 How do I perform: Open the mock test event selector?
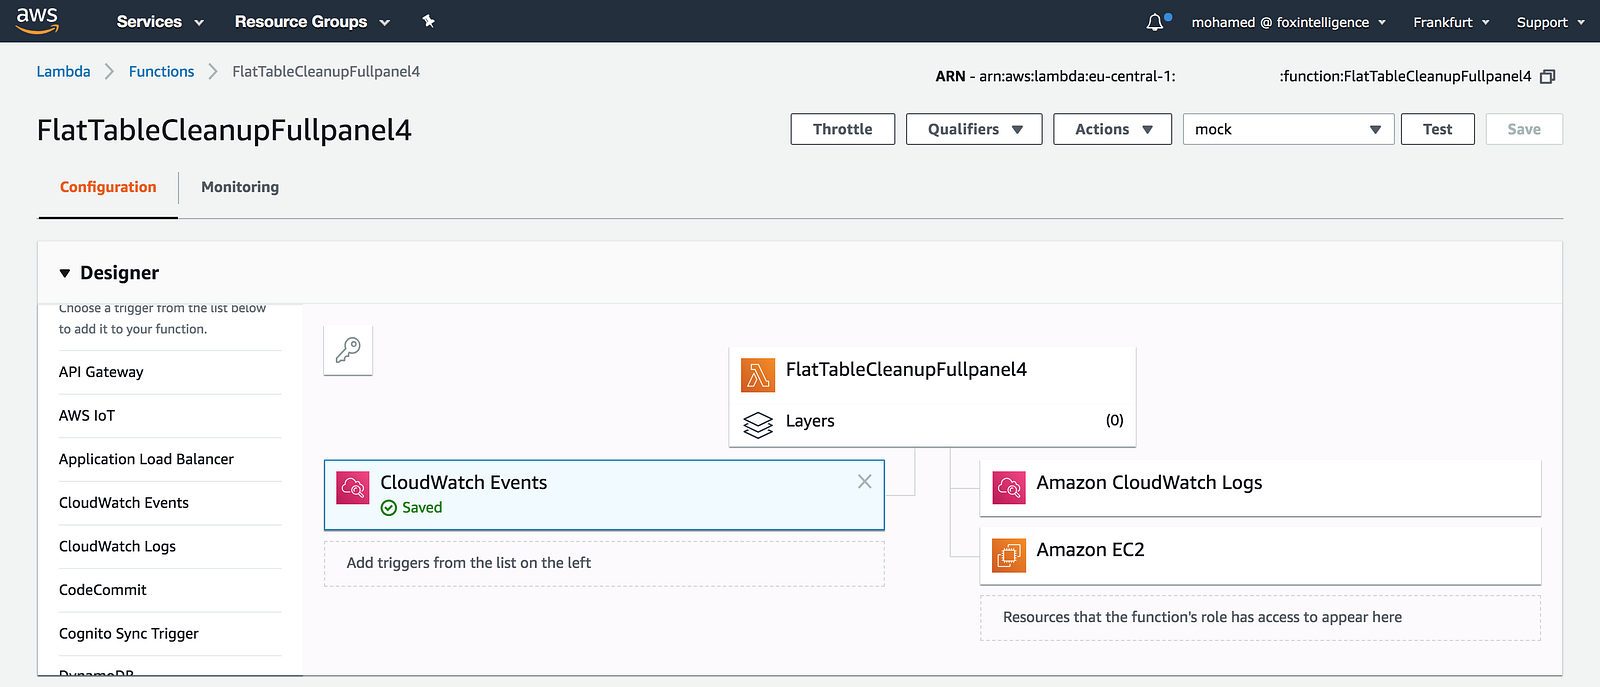(x=1288, y=129)
